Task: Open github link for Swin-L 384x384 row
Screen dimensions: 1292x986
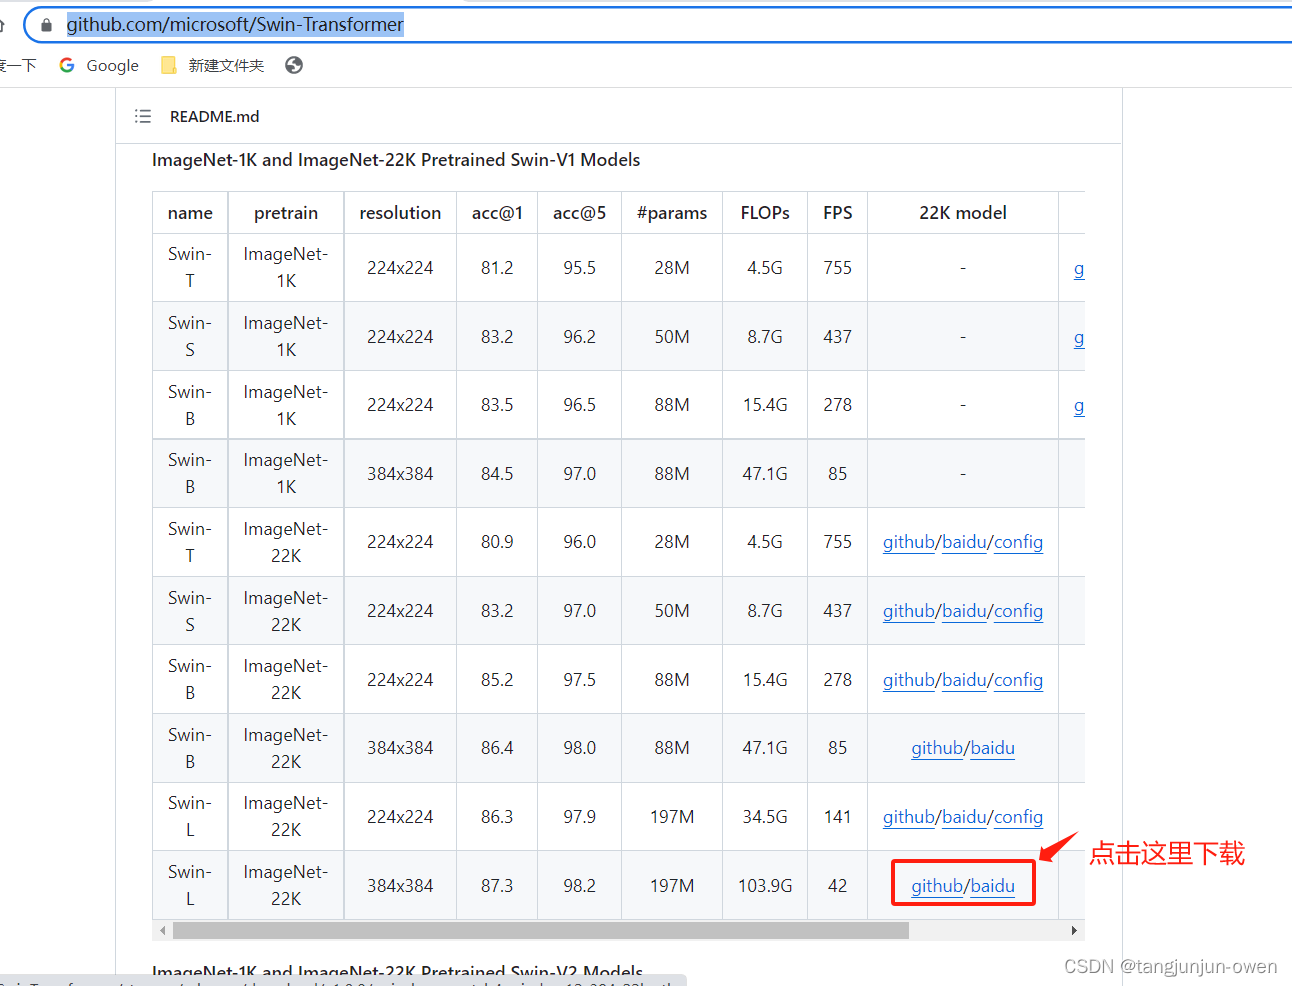Action: [937, 886]
